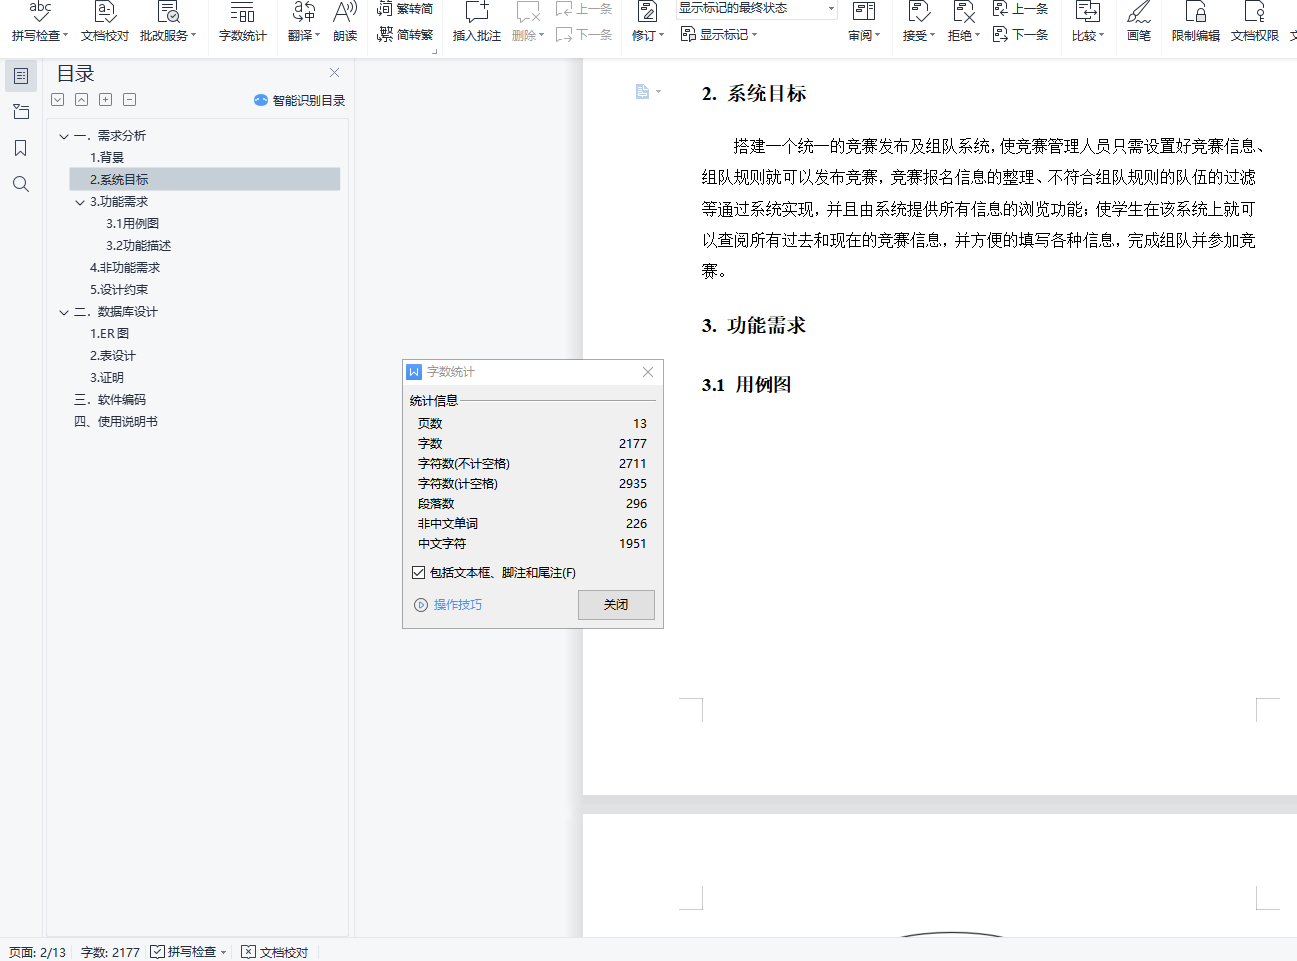Click the correction service (批改服务) icon
Viewport: 1297px width, 961px height.
(x=168, y=12)
